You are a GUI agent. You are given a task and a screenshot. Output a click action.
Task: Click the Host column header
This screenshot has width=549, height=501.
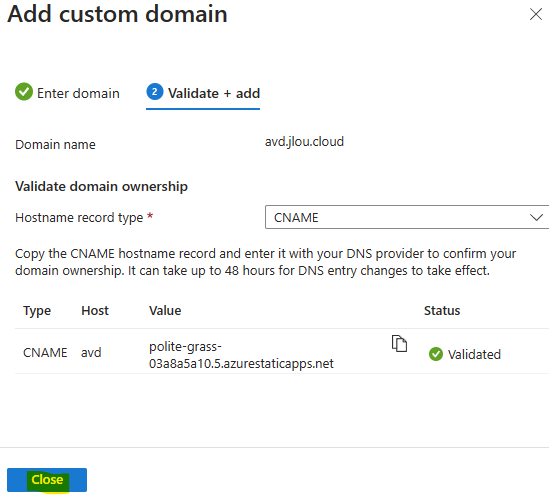95,311
